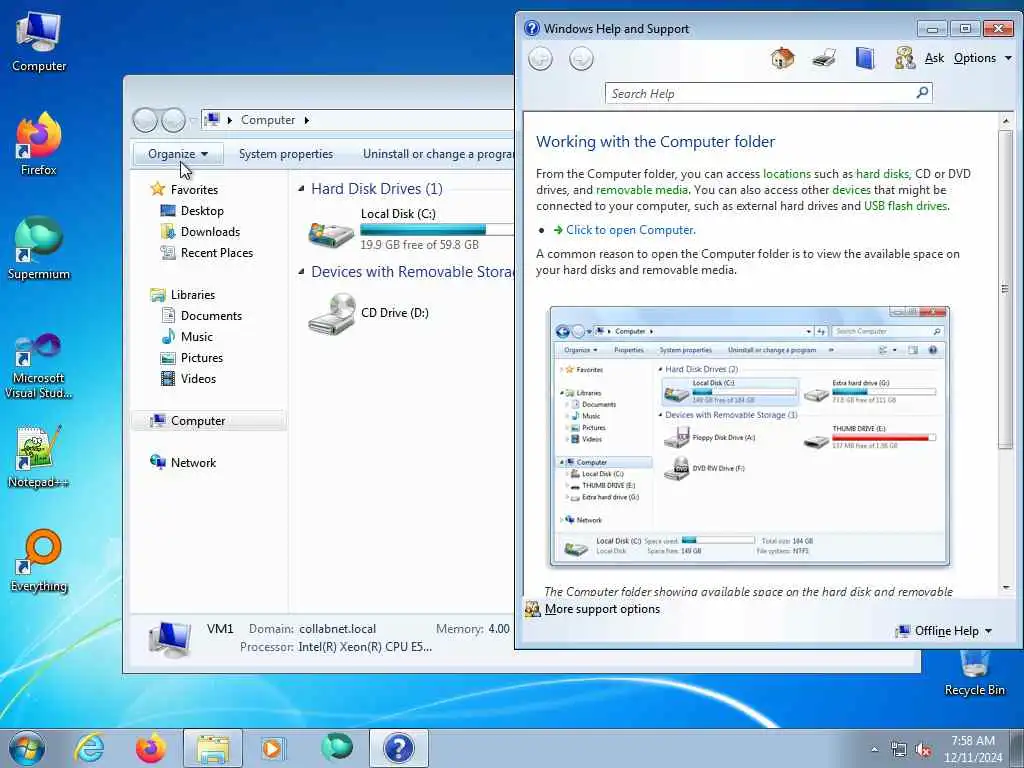The width and height of the screenshot is (1024, 768).
Task: Select Computer in navigation pane
Action: click(198, 421)
